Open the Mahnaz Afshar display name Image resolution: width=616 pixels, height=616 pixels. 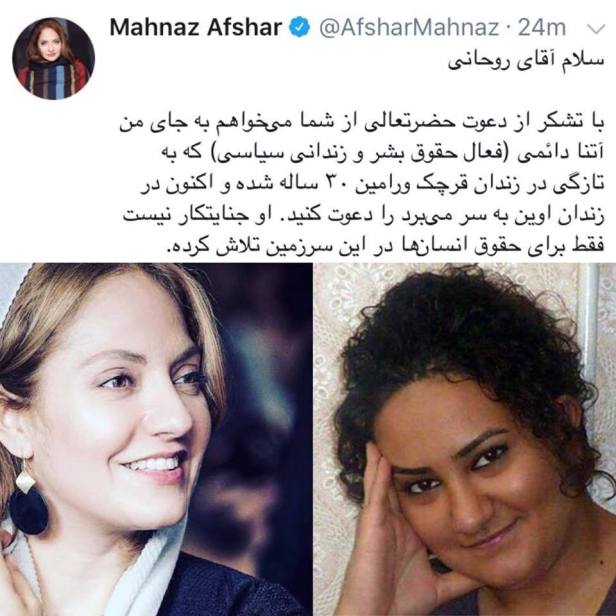tap(196, 28)
